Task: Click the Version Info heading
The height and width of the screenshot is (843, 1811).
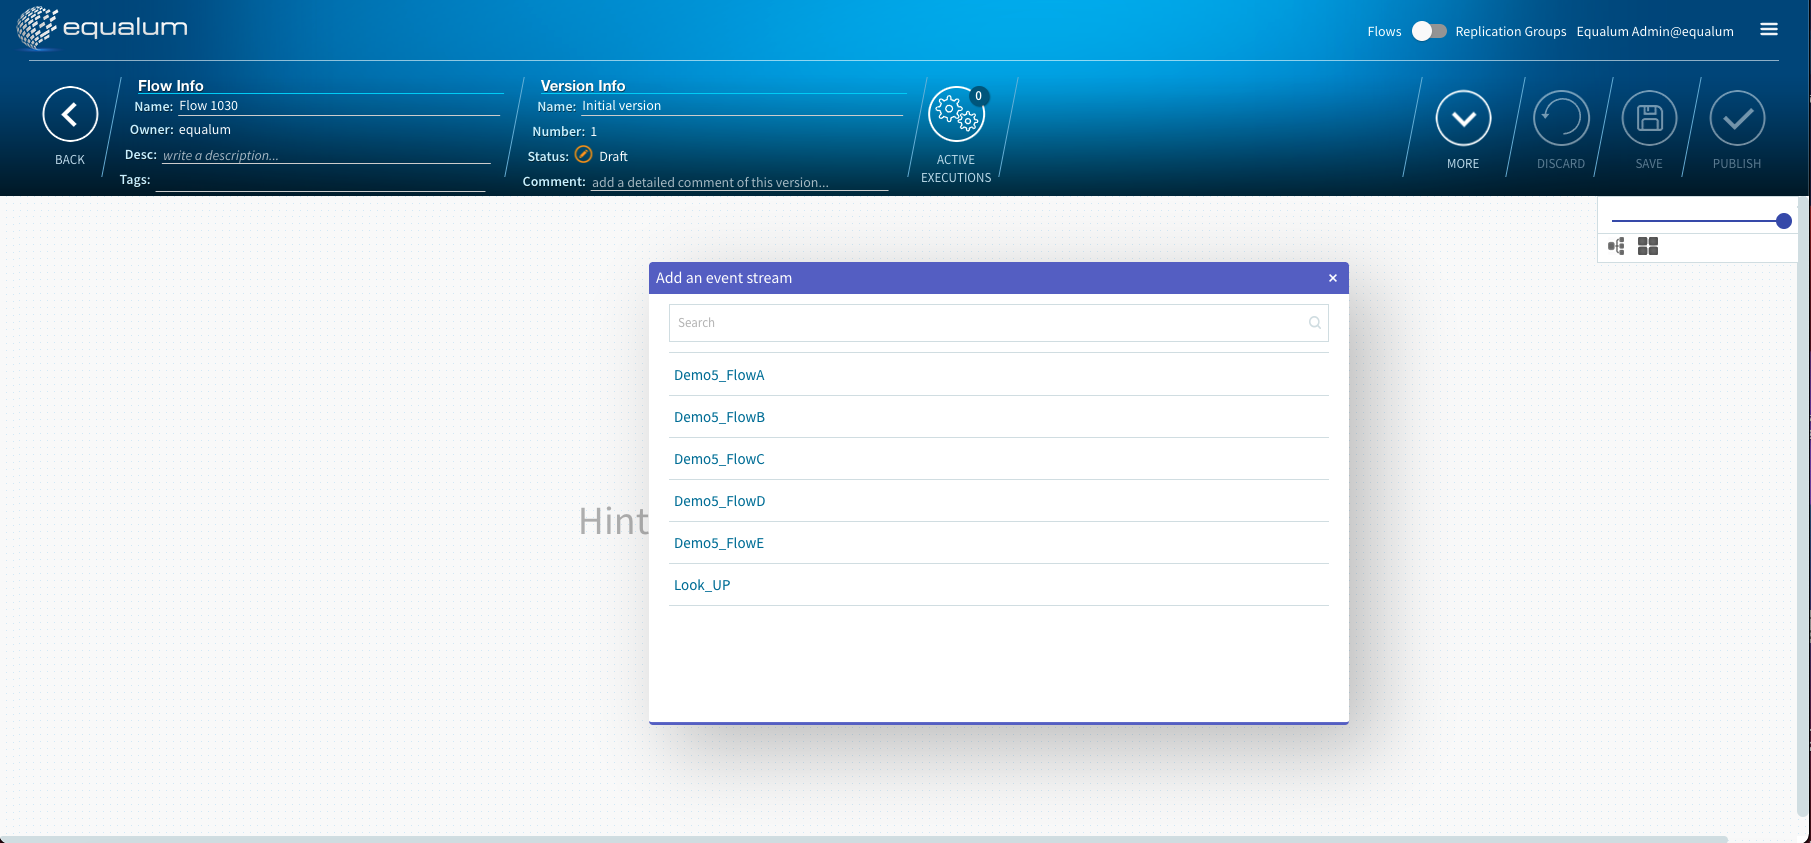Action: pyautogui.click(x=583, y=85)
